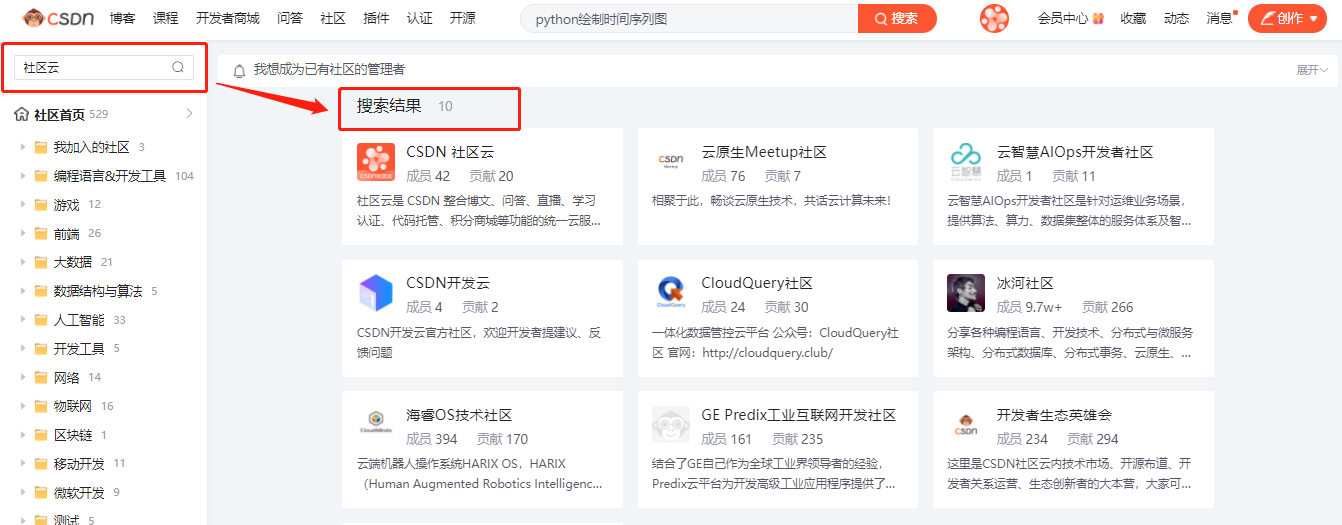Click the top search field with python绘制时间序列图
The width and height of the screenshot is (1342, 525).
coord(689,18)
